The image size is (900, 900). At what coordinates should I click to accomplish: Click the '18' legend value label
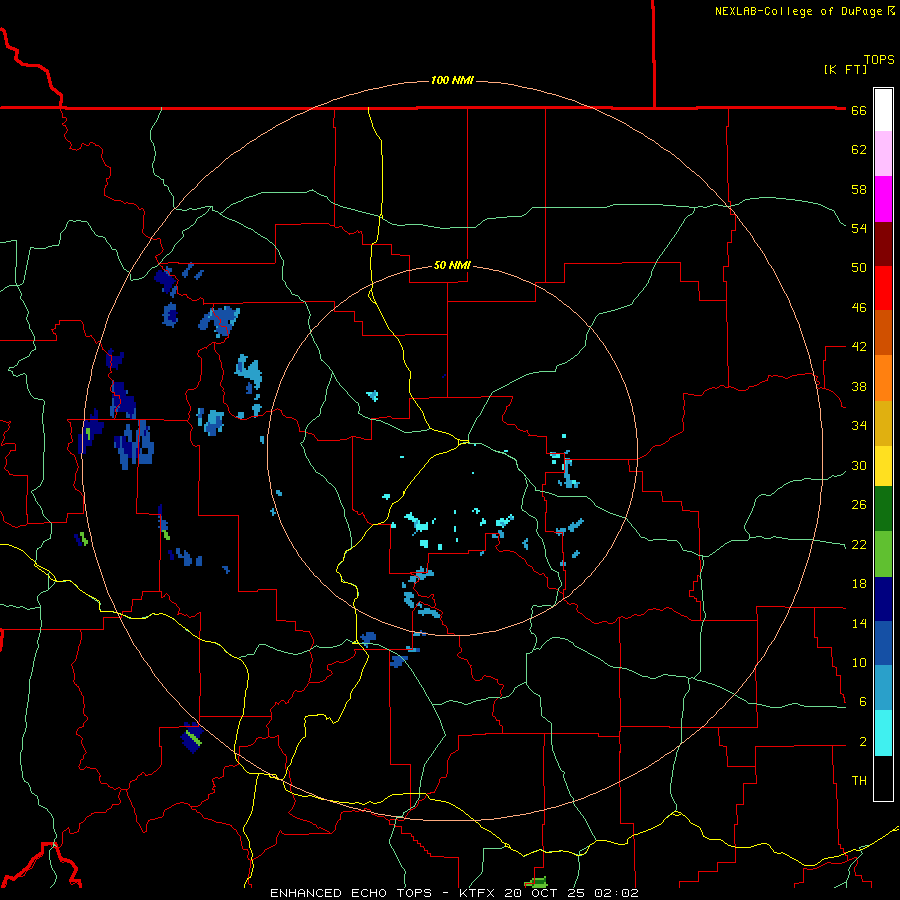click(859, 584)
